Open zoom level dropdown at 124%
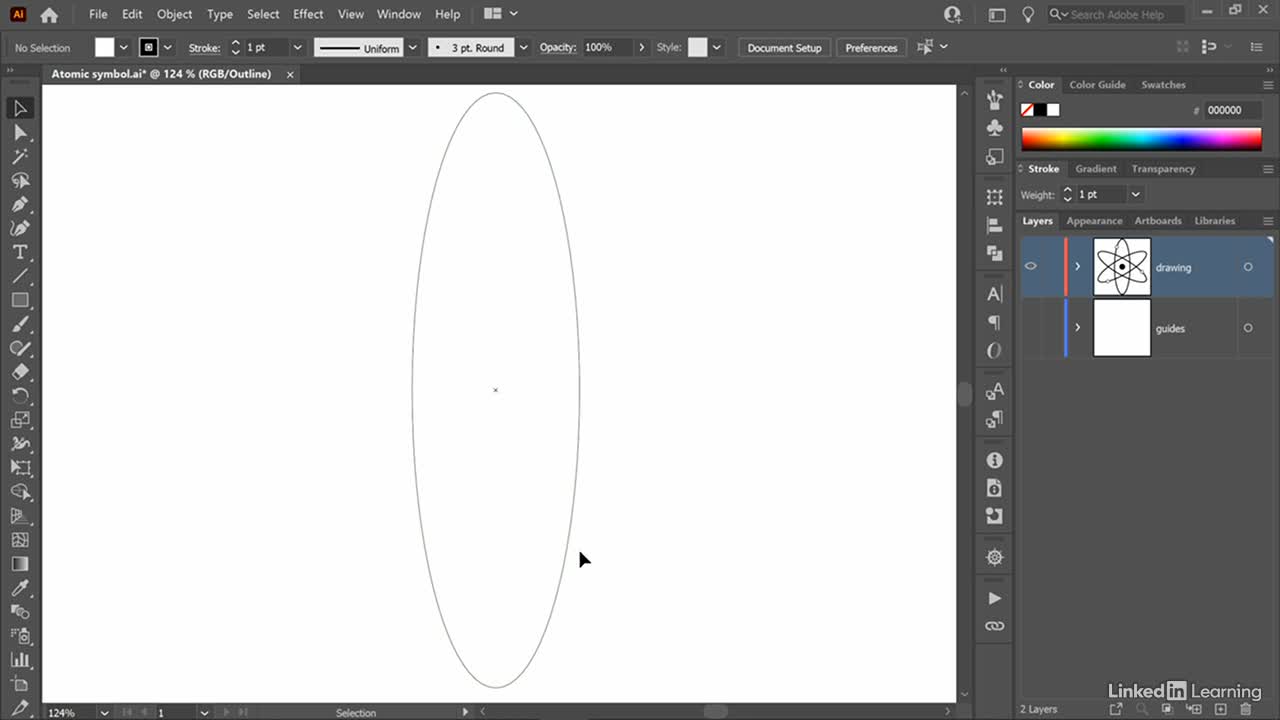Screen dimensions: 1280x720 click(x=104, y=712)
